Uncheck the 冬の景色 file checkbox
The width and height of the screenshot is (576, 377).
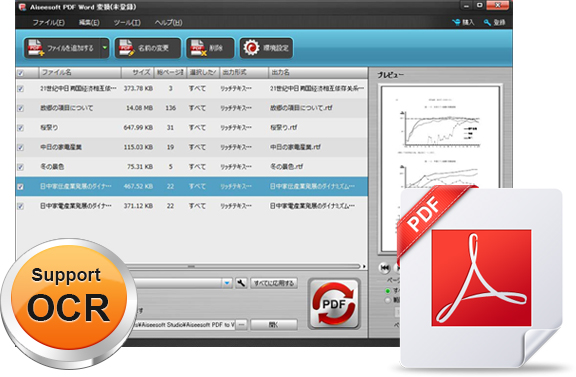[x=21, y=167]
